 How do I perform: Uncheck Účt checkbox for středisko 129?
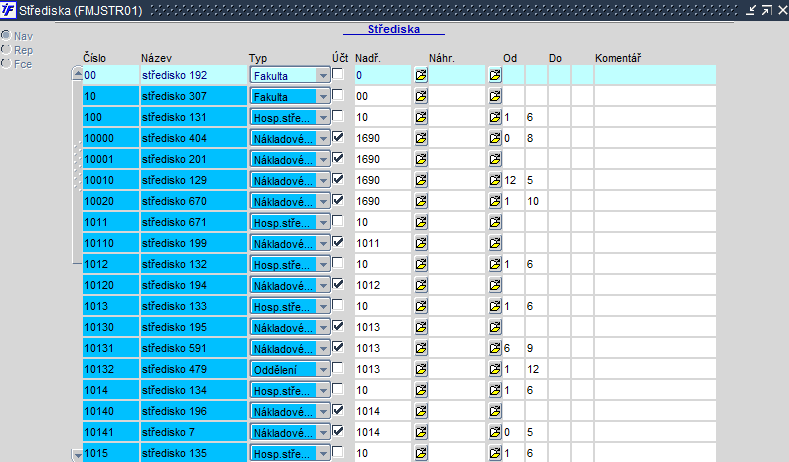(338, 179)
